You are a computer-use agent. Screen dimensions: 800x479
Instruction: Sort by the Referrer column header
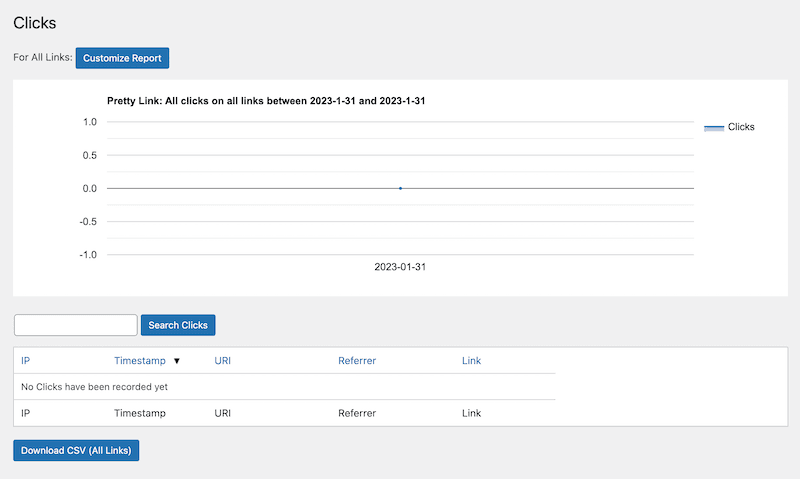[357, 361]
